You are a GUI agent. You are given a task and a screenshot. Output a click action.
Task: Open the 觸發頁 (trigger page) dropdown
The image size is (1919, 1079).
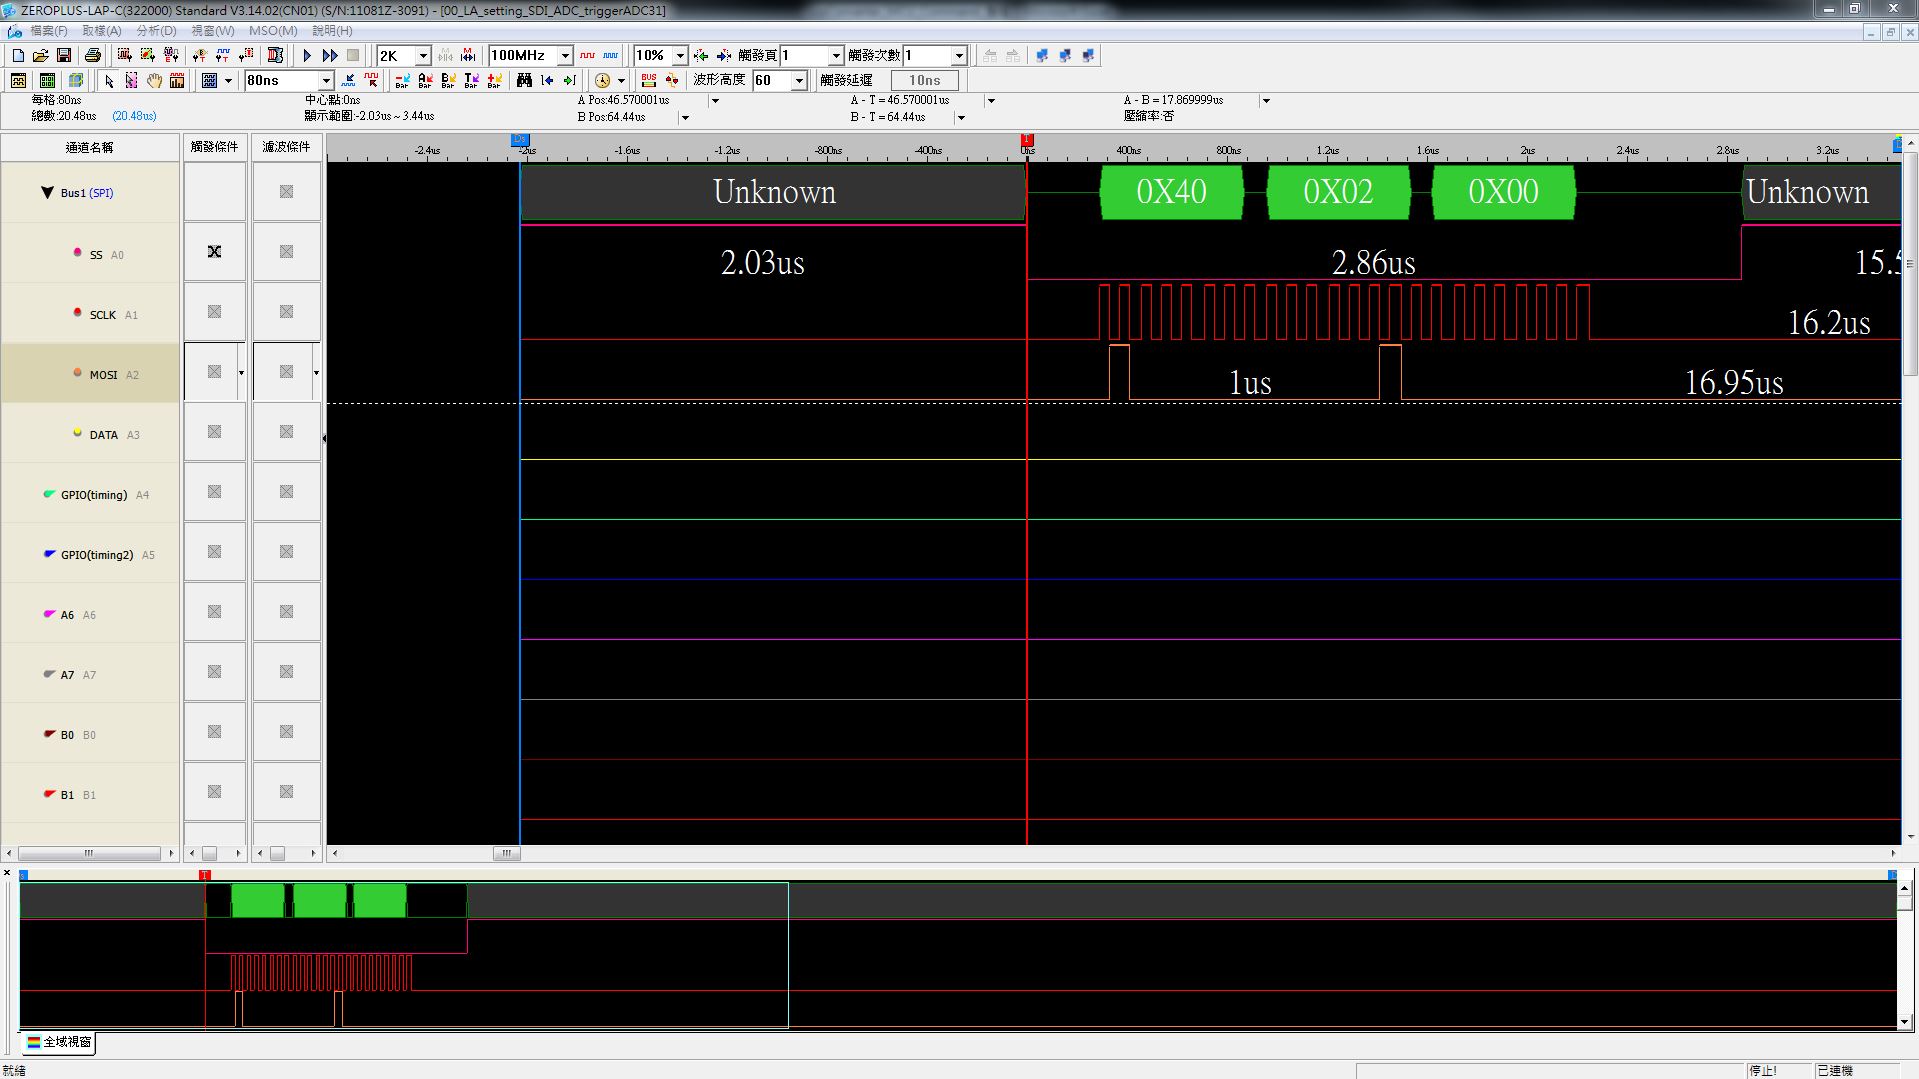click(836, 56)
